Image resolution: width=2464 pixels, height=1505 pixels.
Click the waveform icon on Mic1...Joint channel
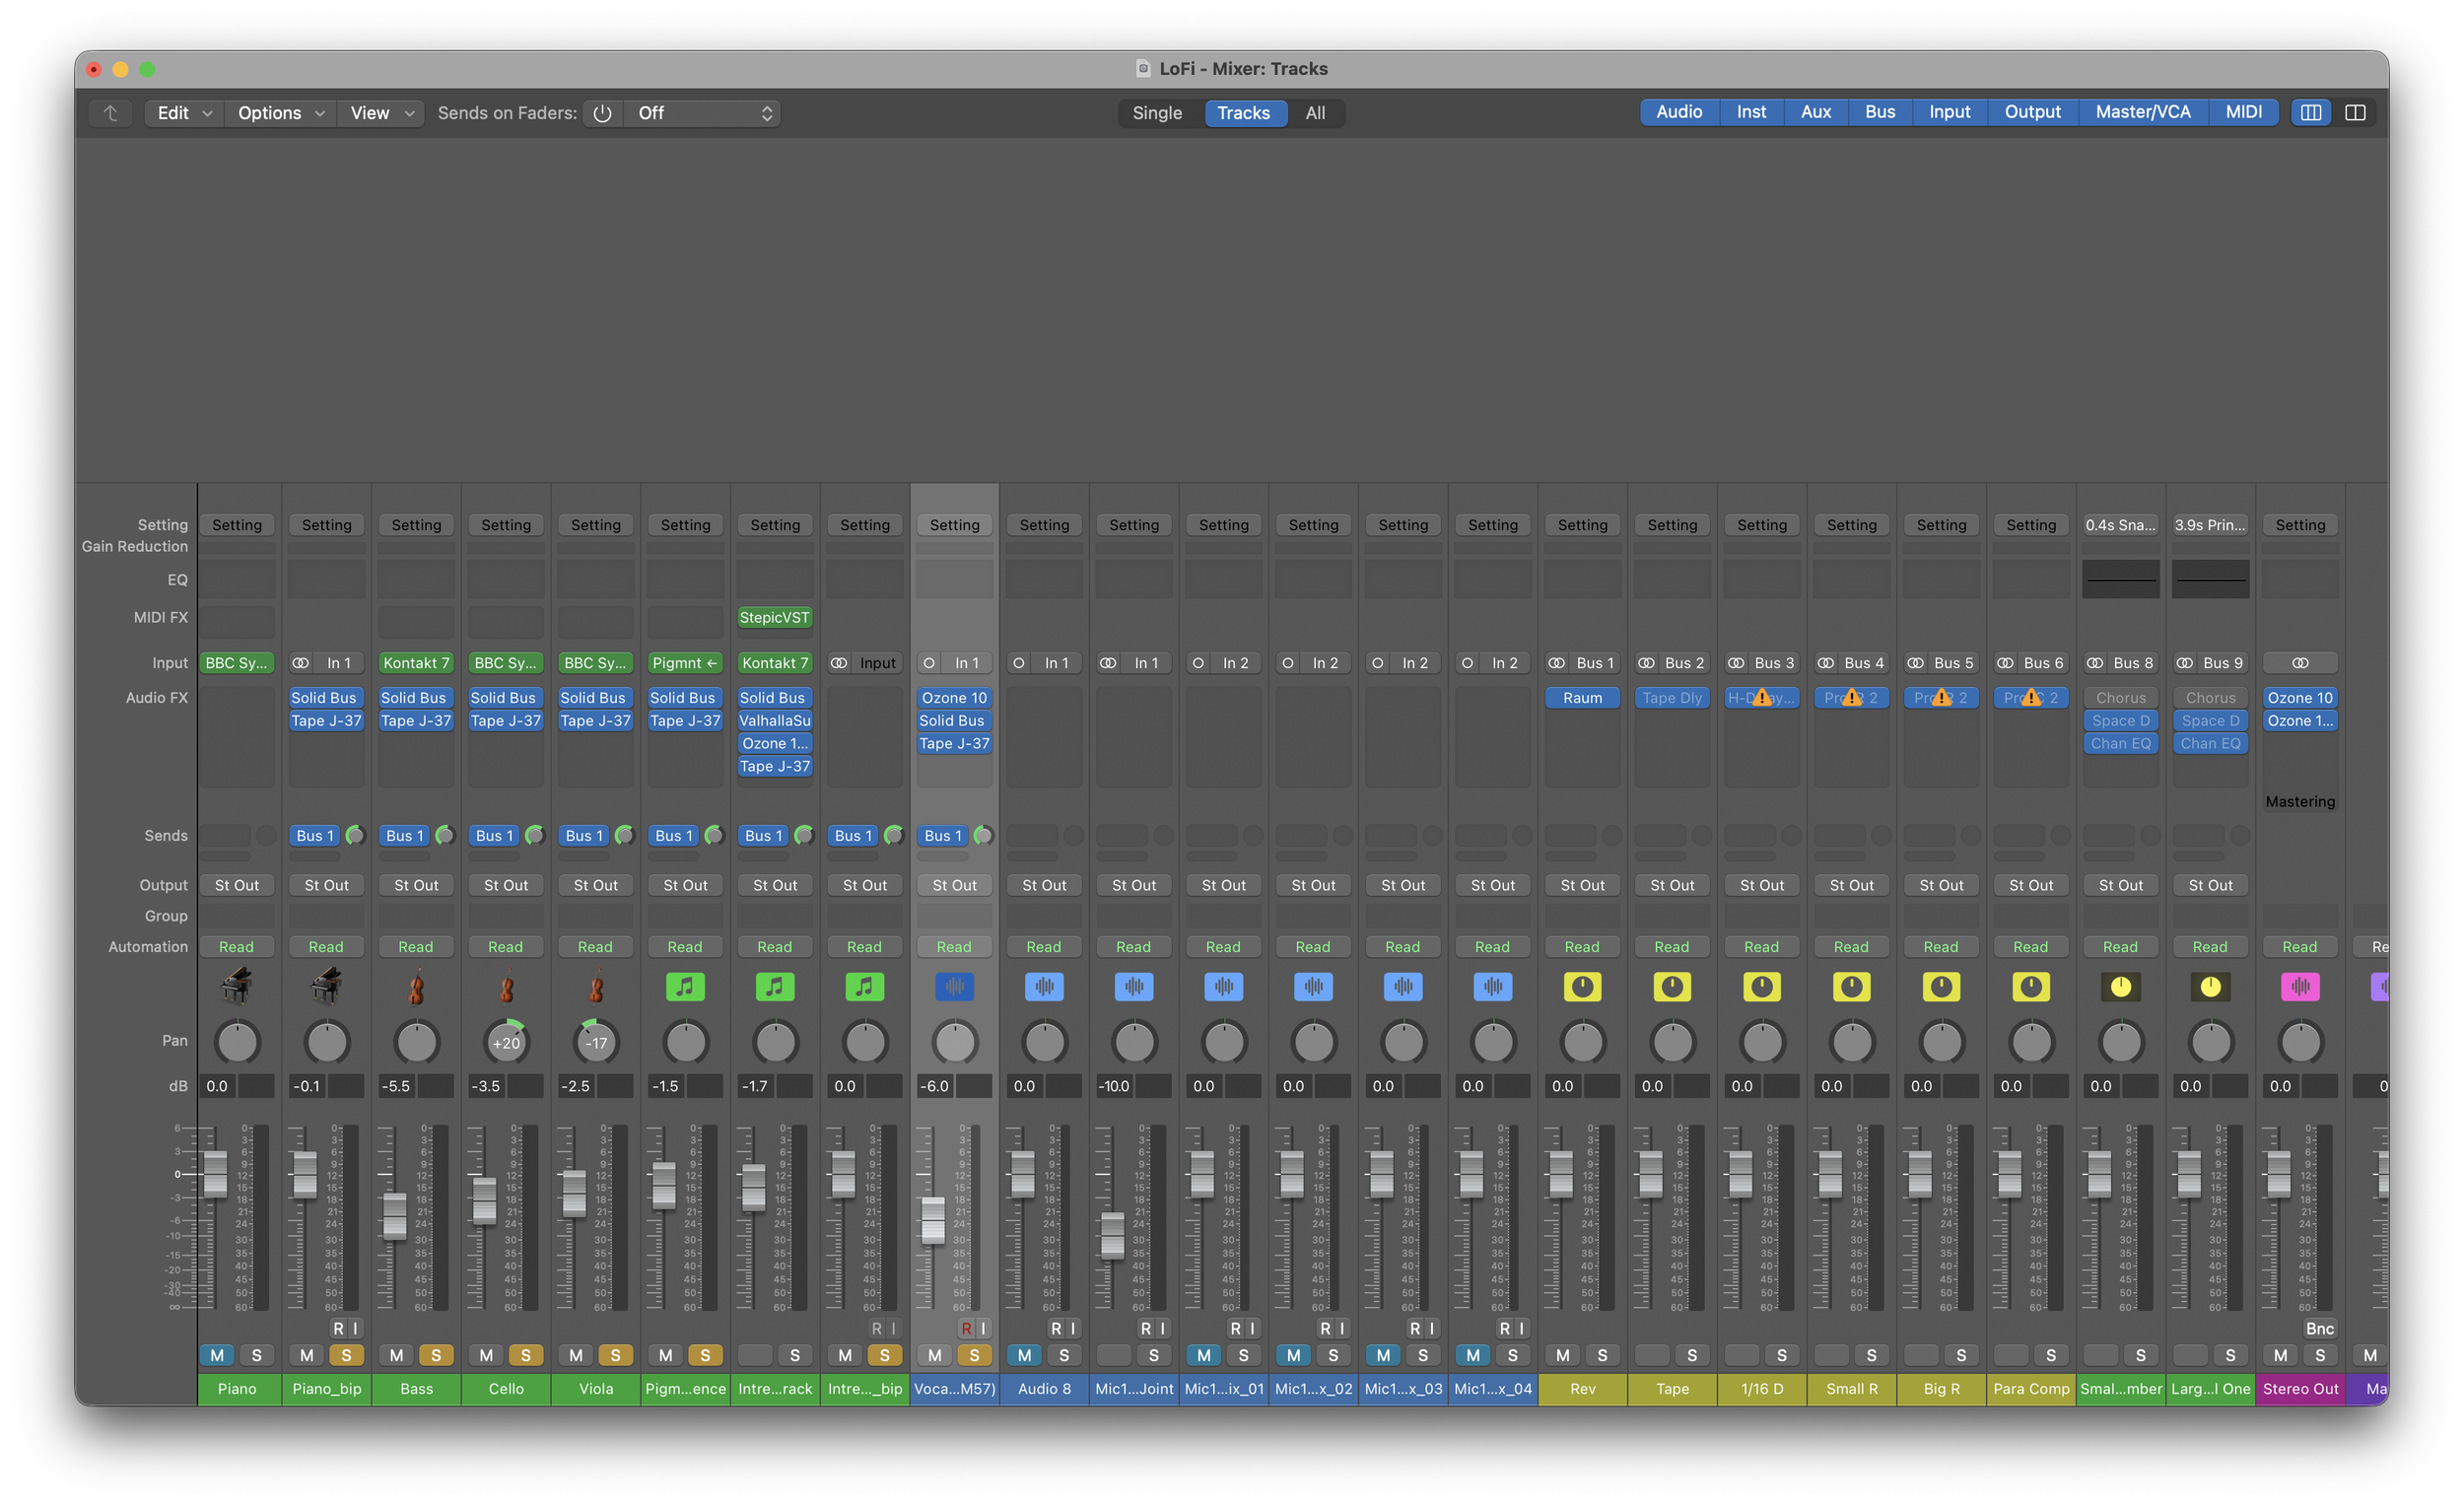[x=1134, y=987]
